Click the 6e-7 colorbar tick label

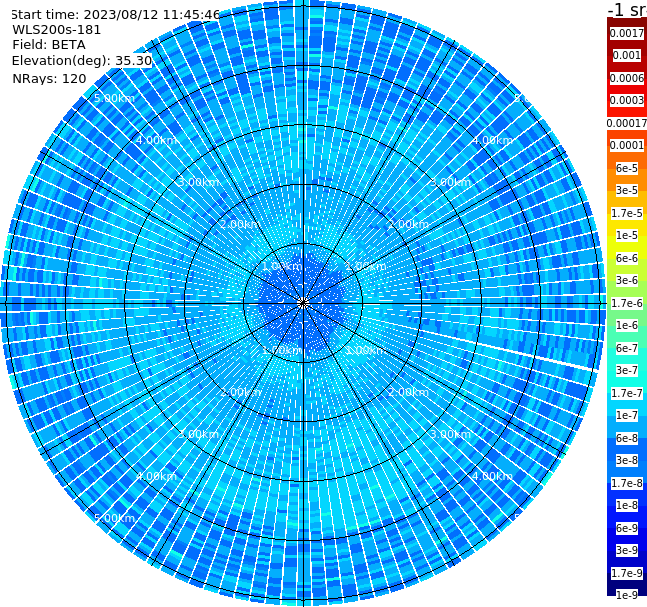[x=627, y=348]
